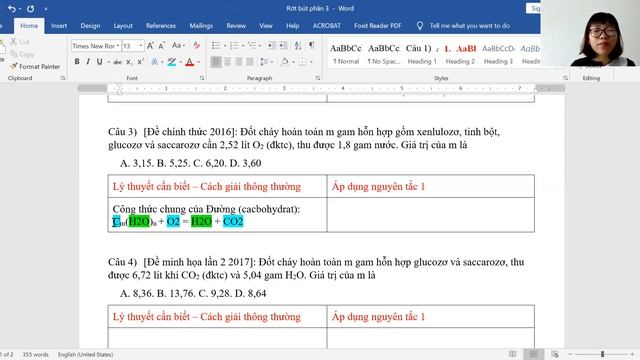Click the Text Effects and Typography icon

(x=154, y=62)
